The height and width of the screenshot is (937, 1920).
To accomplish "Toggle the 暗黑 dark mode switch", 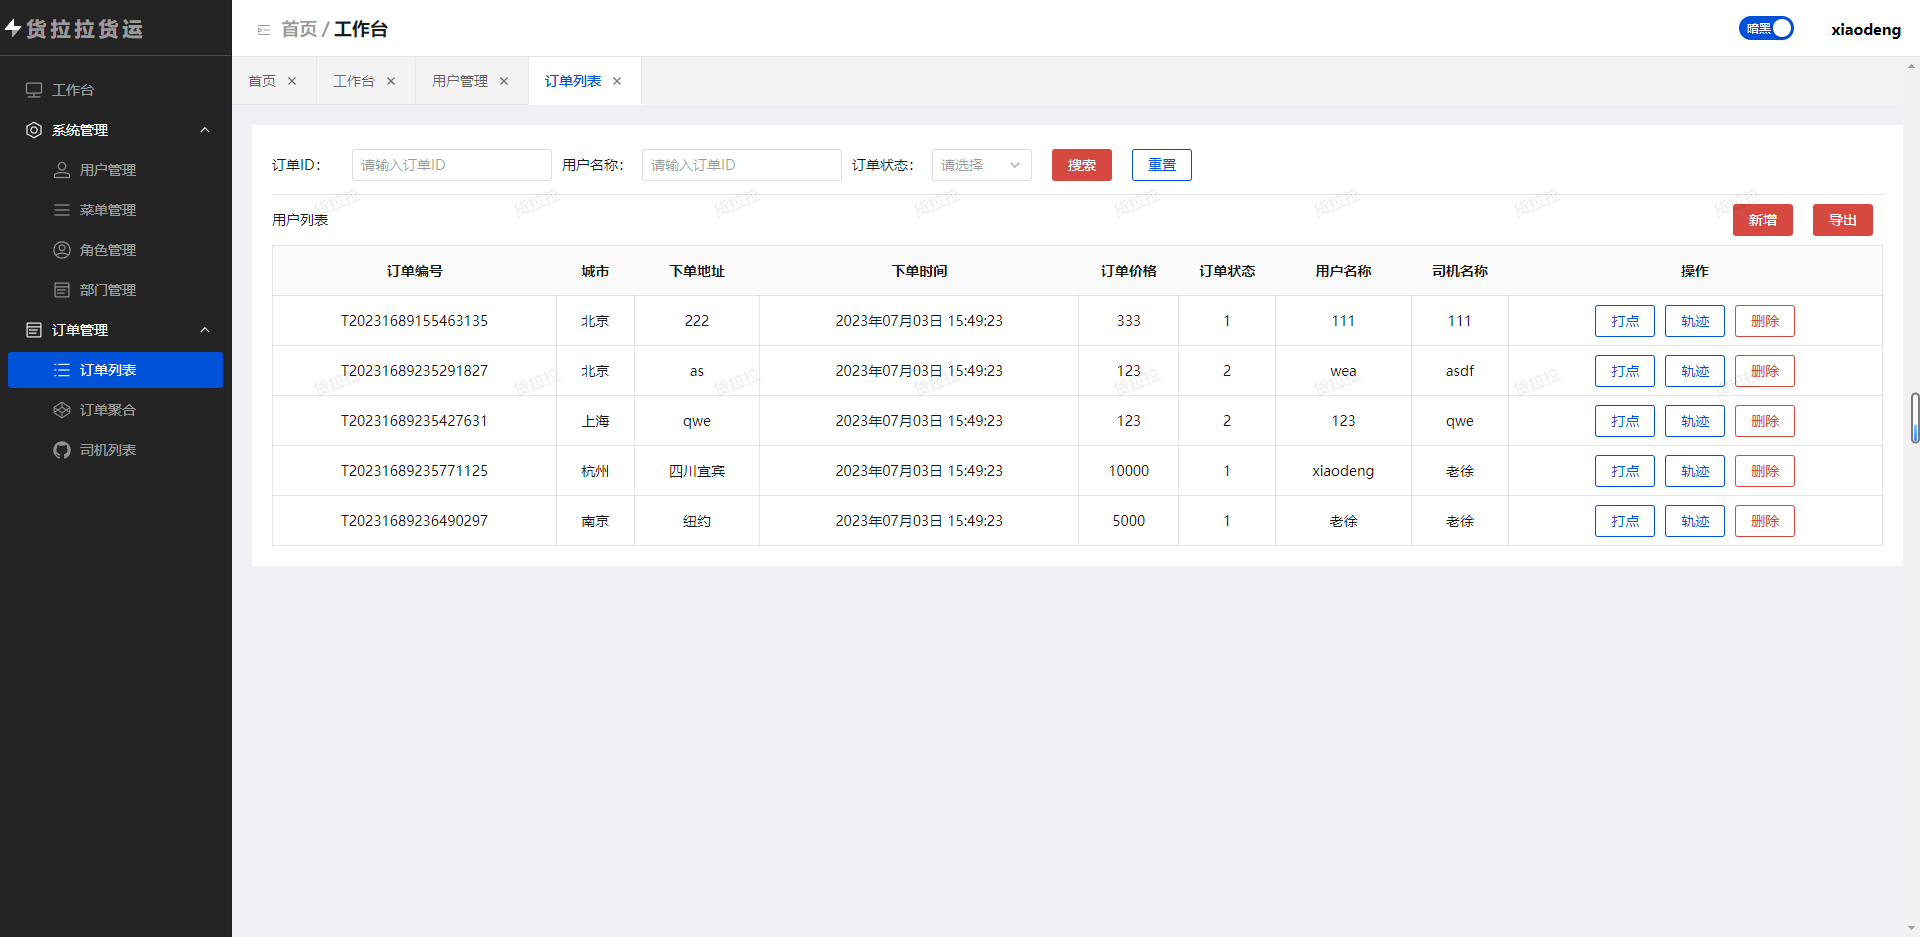I will (x=1766, y=28).
